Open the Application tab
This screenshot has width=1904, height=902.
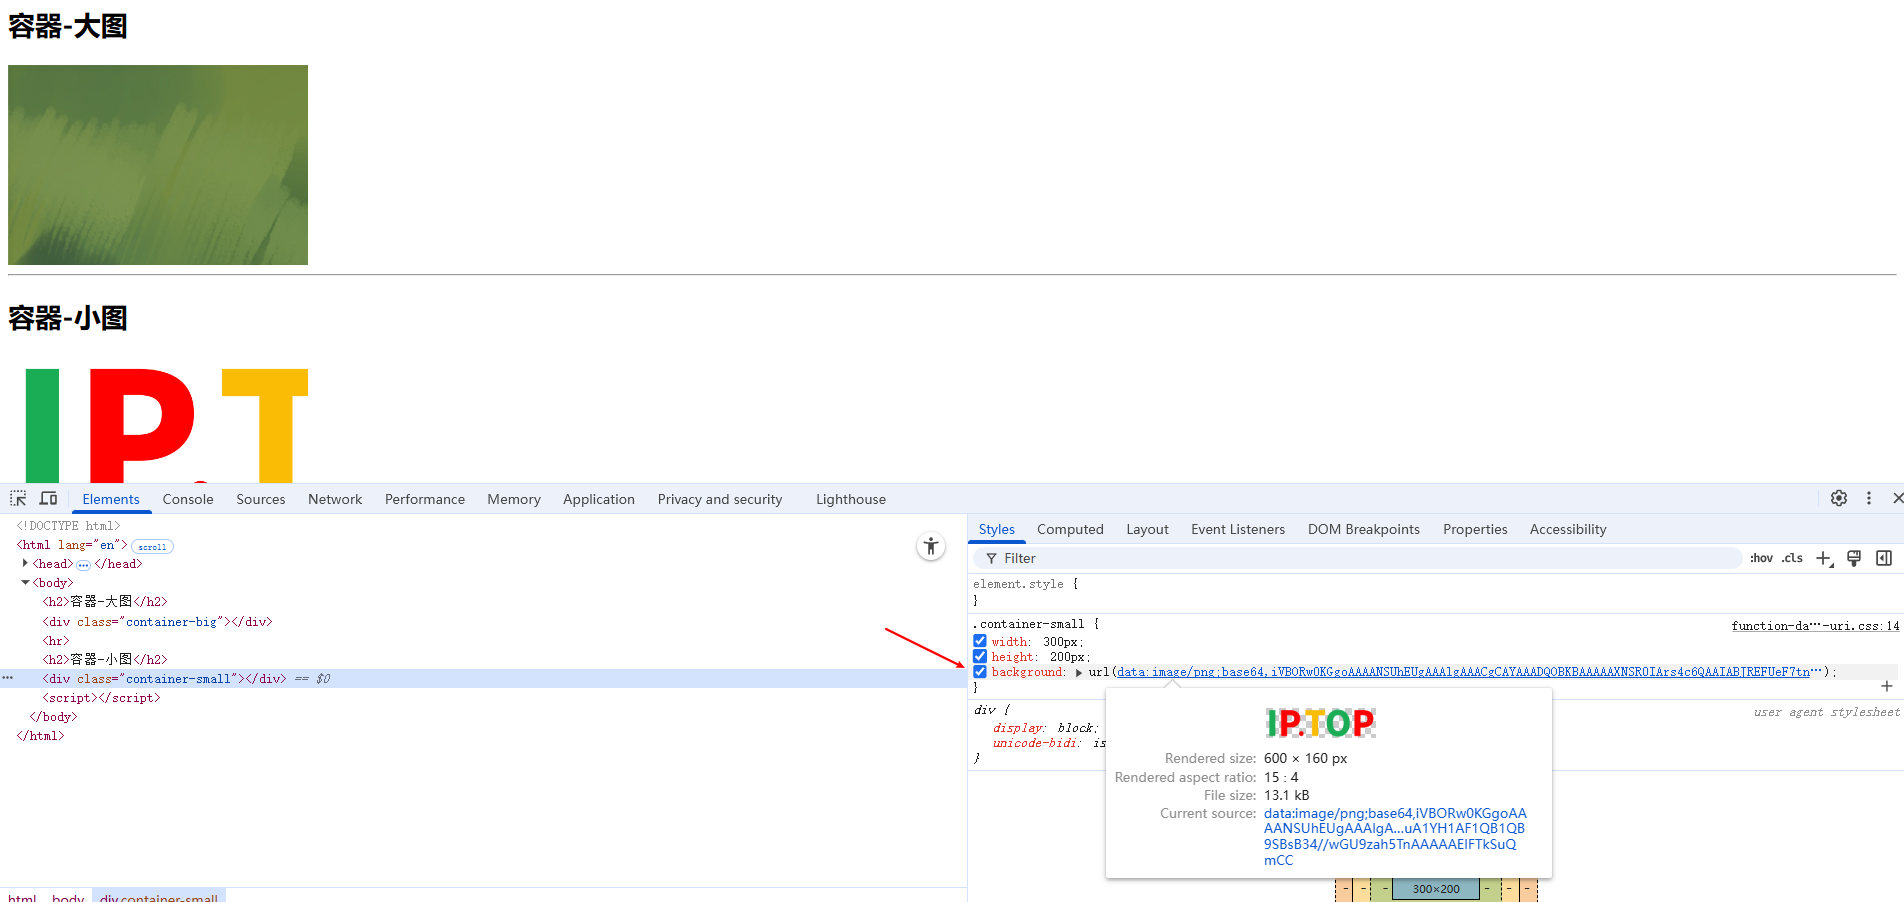tap(599, 499)
